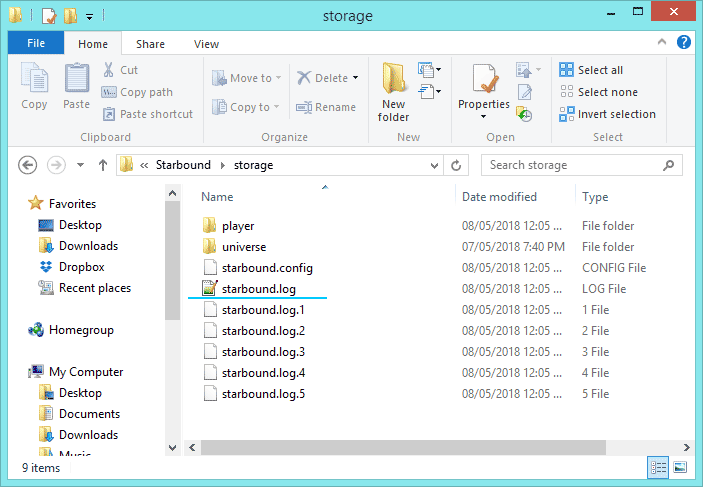Go up one folder level
The width and height of the screenshot is (703, 487).
coord(103,165)
